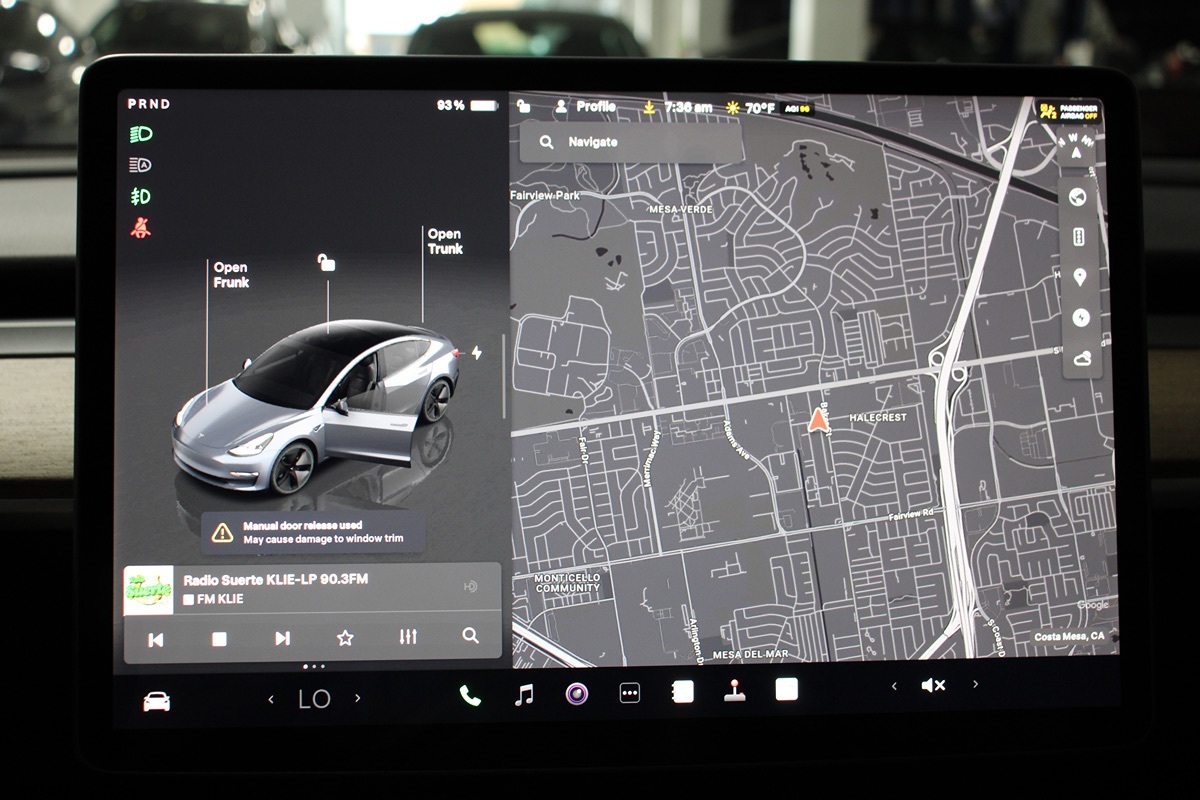Toggle door lock icon above the car
Screen dimensions: 1200x800
[326, 262]
